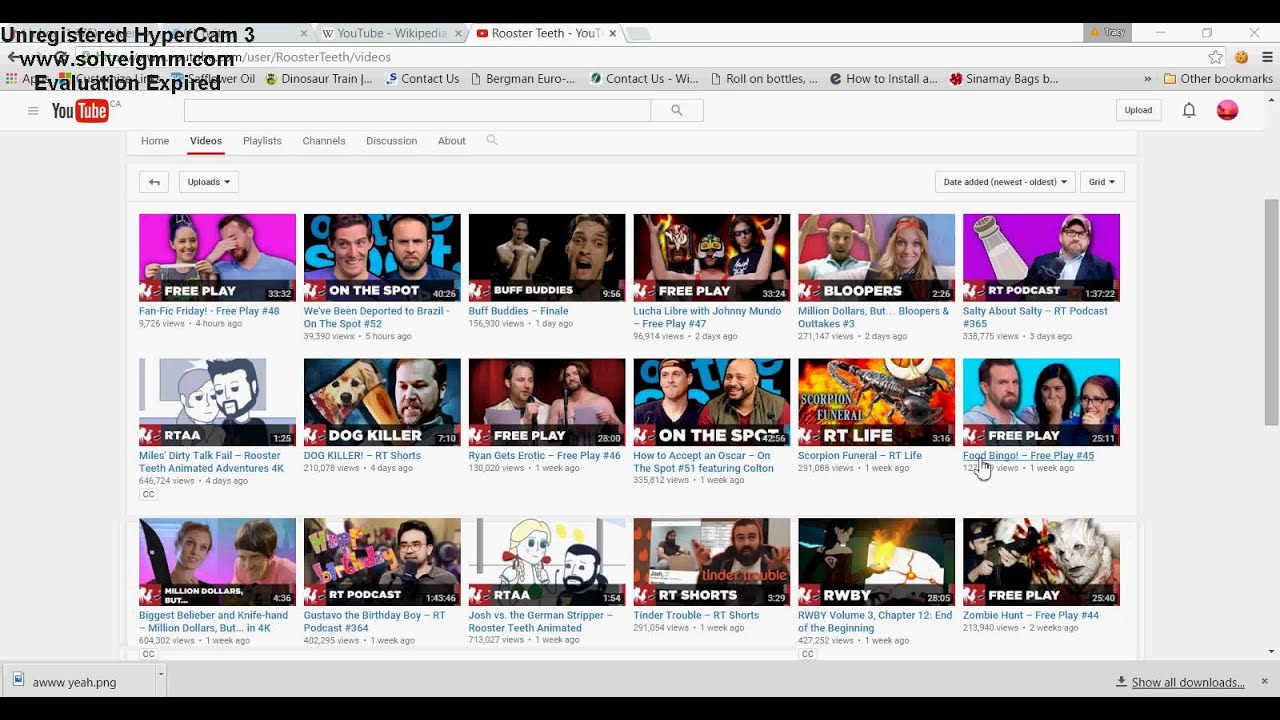This screenshot has width=1280, height=720.
Task: Click the Bloopers video thumbnail
Action: pos(876,258)
